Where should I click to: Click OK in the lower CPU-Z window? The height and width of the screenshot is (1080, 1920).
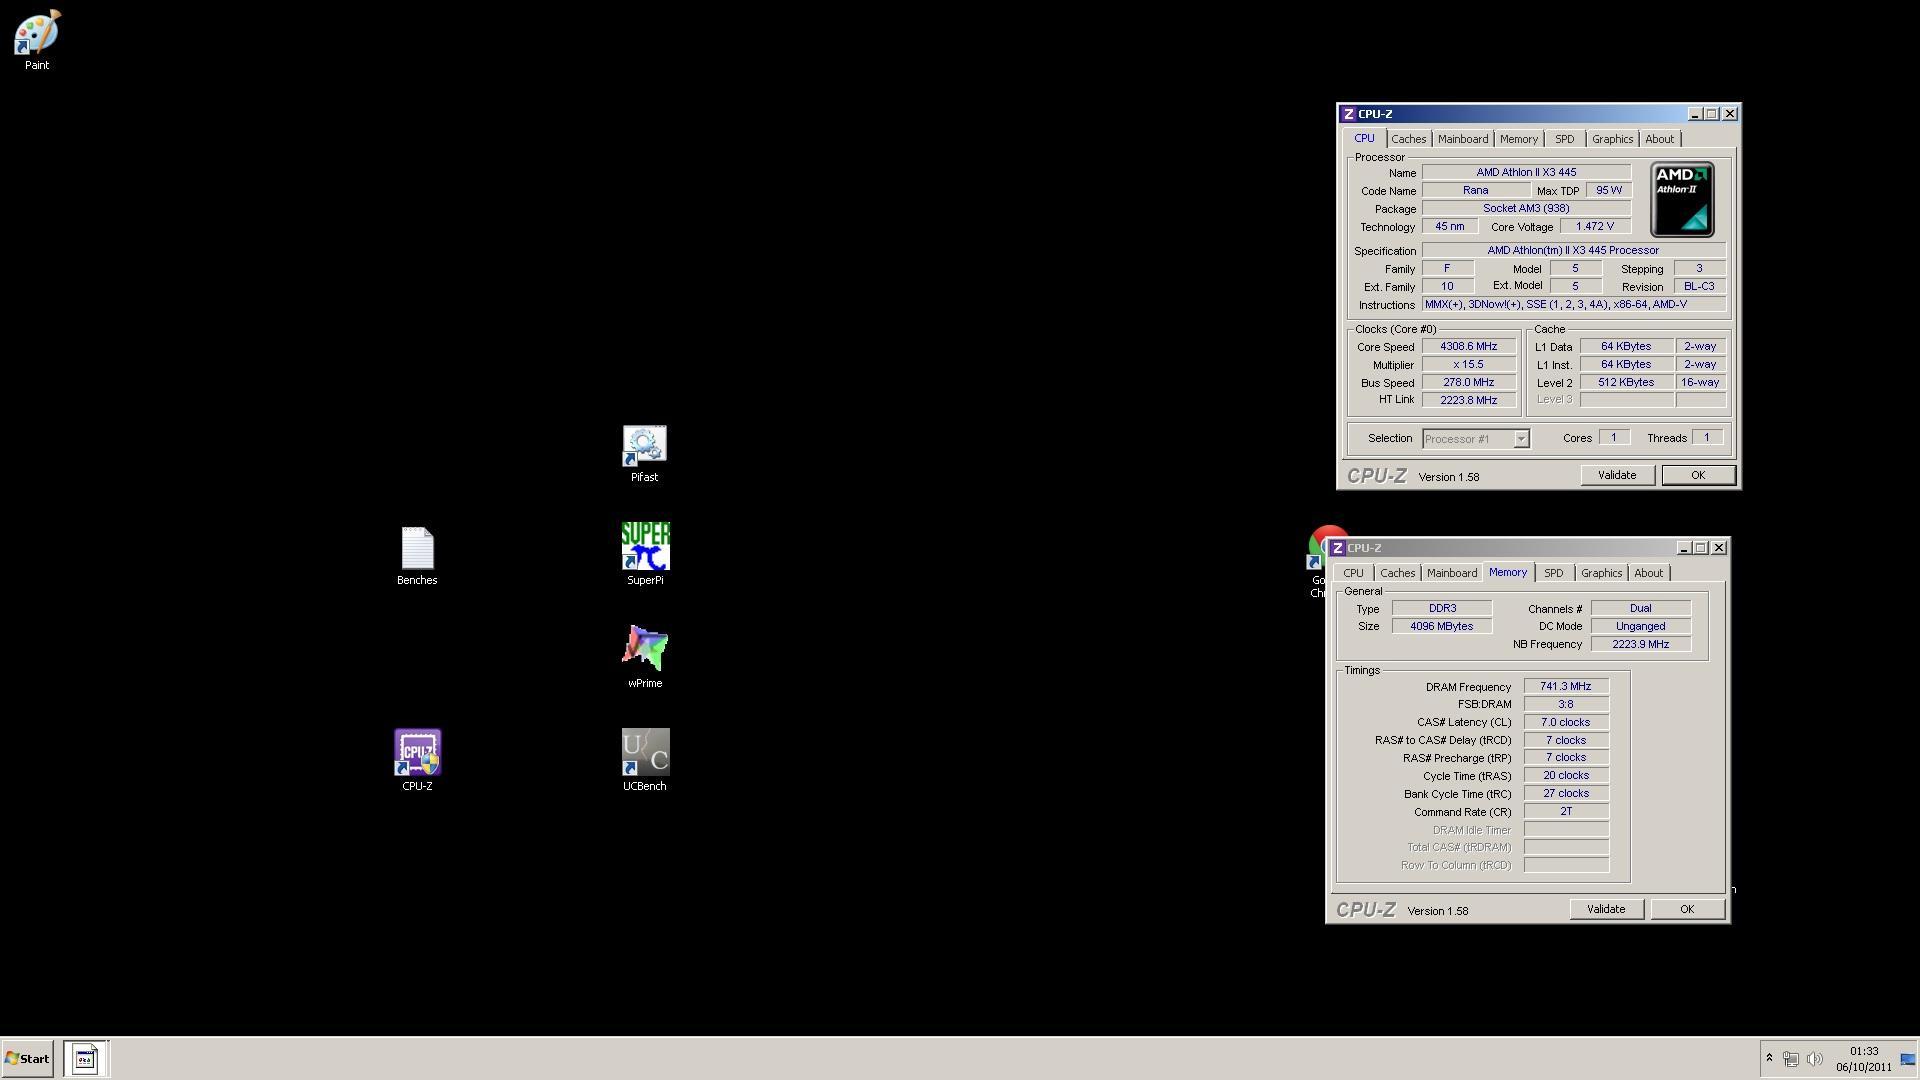tap(1687, 909)
